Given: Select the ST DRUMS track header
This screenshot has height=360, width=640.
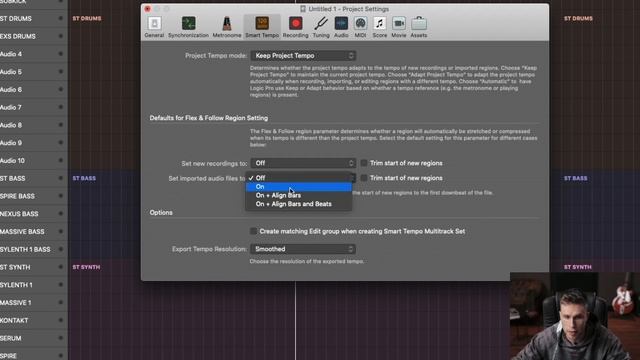Looking at the screenshot, I should point(33,18).
